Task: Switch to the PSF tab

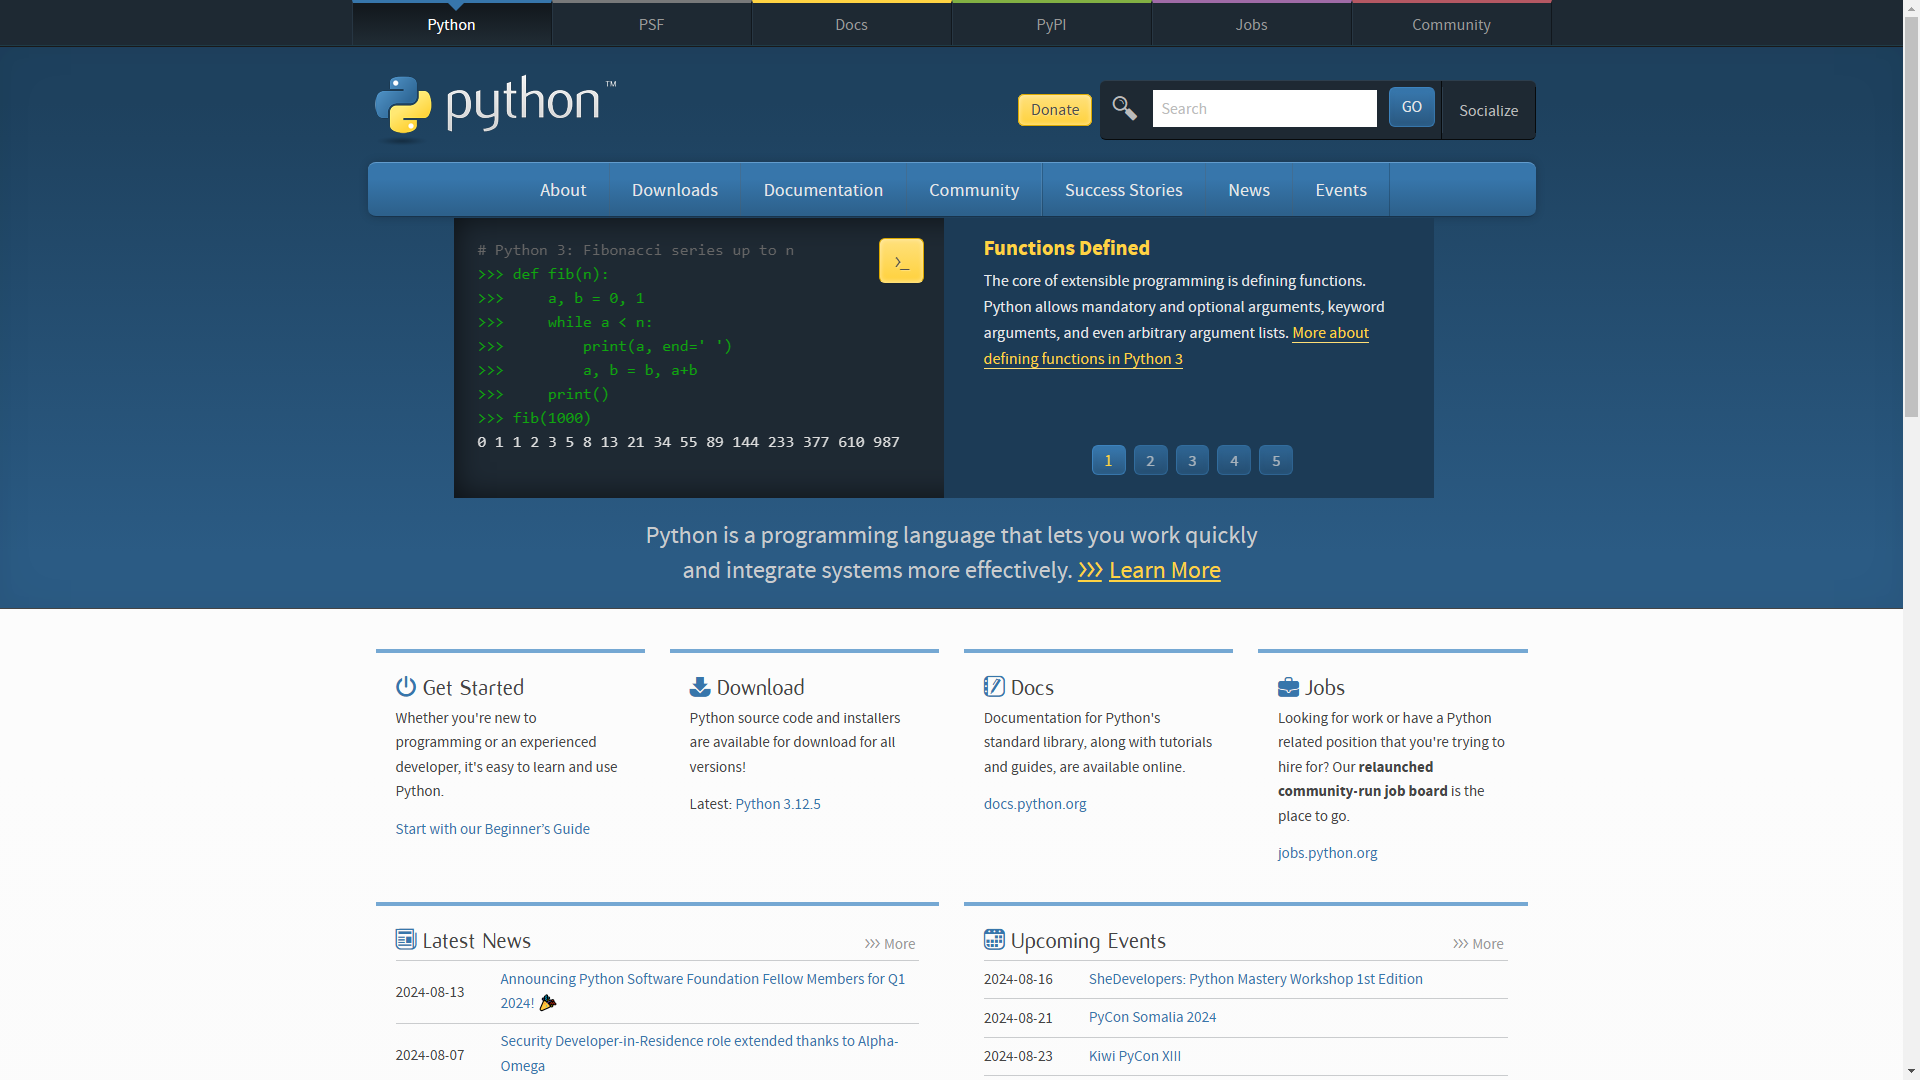Action: [652, 24]
